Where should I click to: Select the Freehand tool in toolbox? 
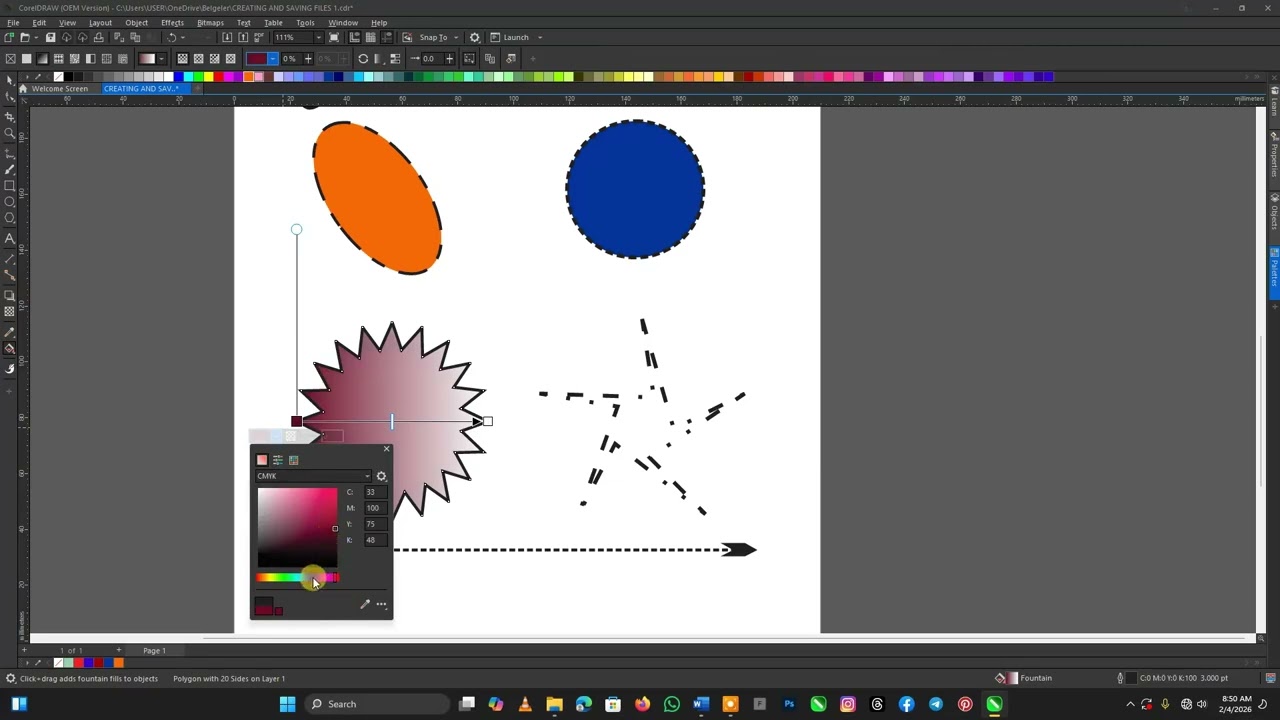pyautogui.click(x=10, y=152)
